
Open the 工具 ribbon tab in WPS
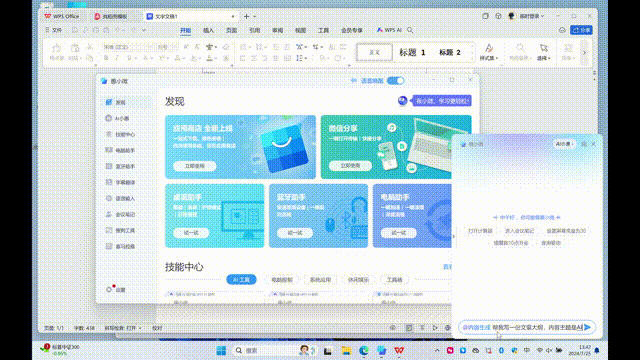coord(324,30)
